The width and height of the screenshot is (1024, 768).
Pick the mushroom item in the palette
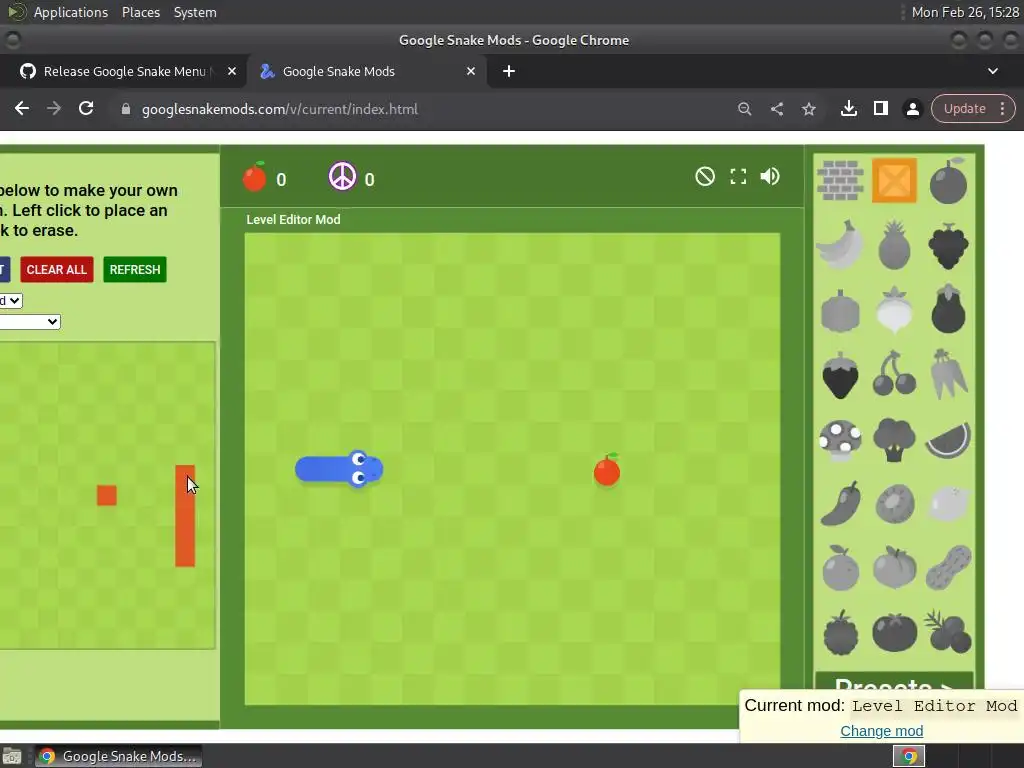(840, 440)
